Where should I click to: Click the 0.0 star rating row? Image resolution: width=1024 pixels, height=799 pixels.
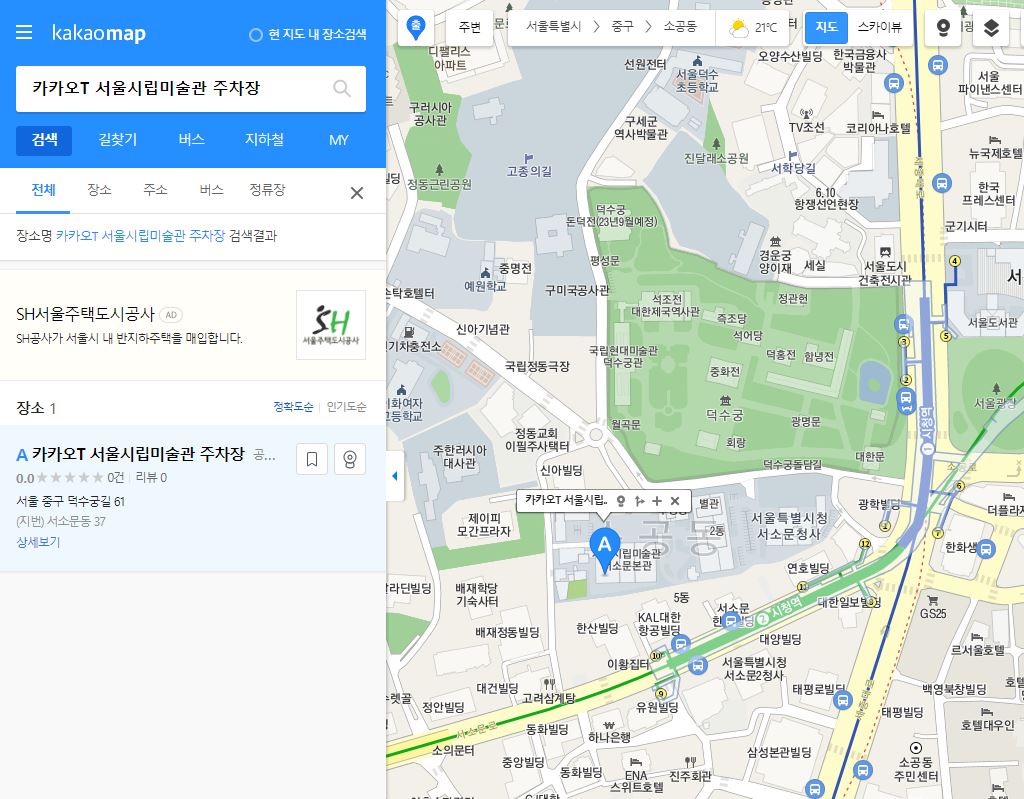click(x=59, y=478)
